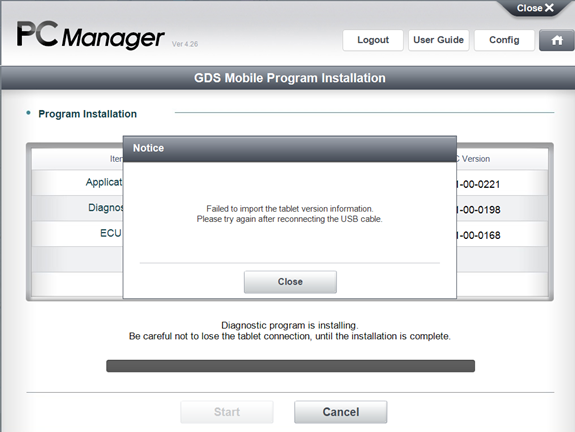Click the Notice dialog title bar

tap(290, 149)
